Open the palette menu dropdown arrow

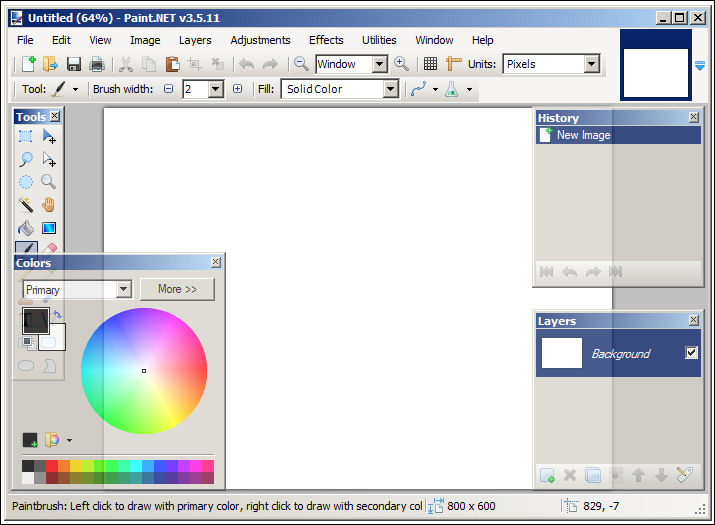(69, 440)
